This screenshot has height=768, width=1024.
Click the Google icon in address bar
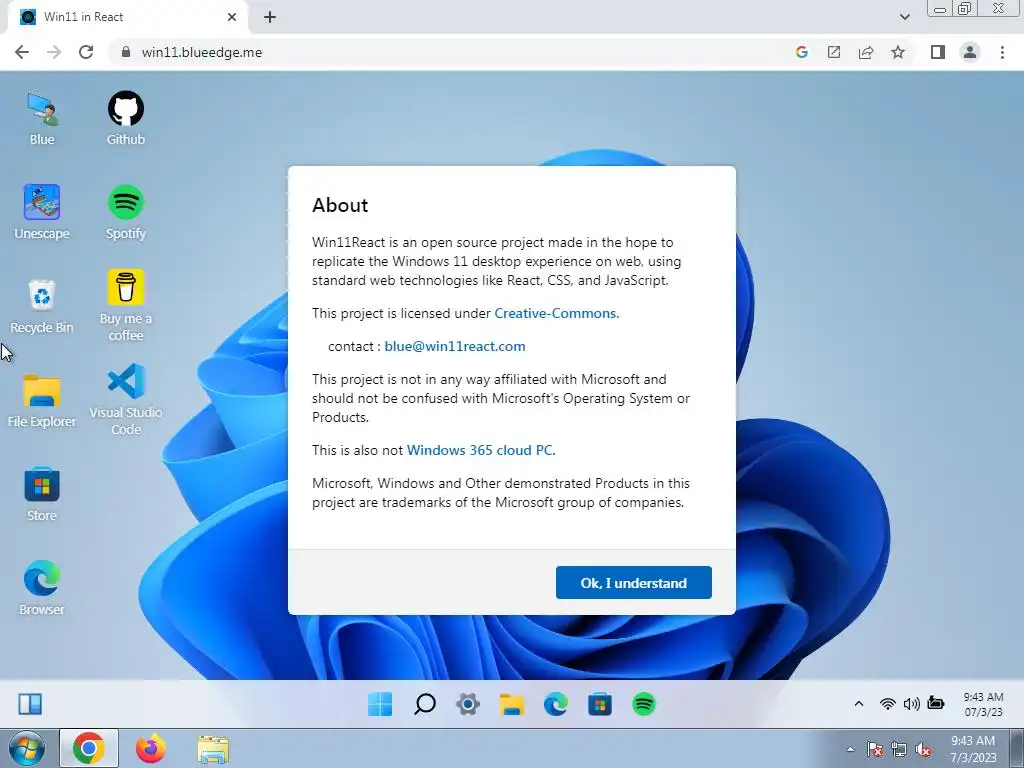[802, 52]
